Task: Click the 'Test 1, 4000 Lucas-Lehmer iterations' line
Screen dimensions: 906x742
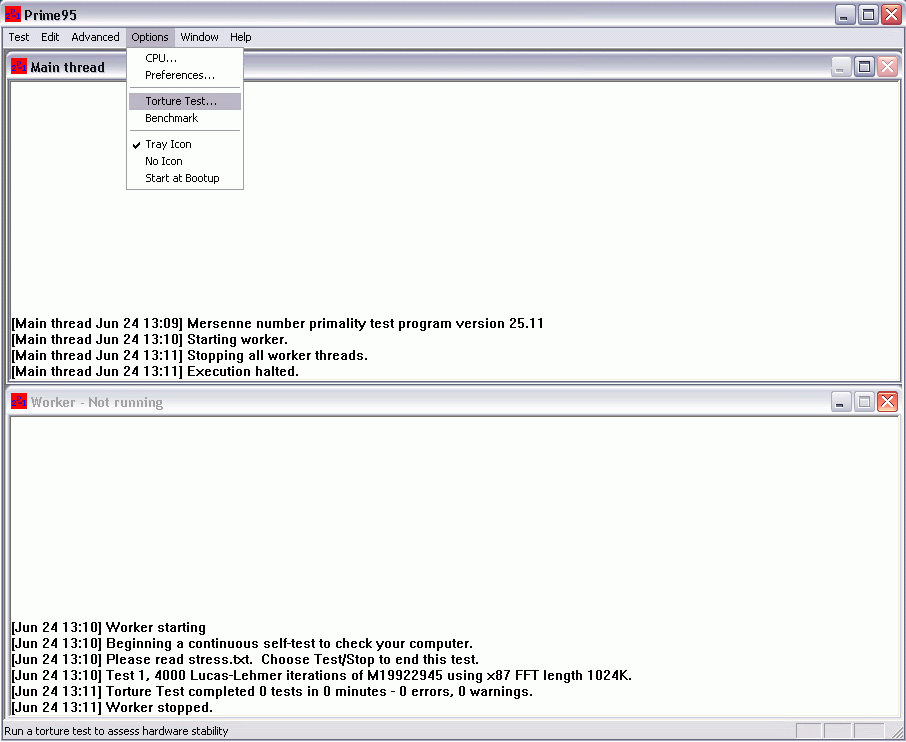Action: tap(322, 676)
